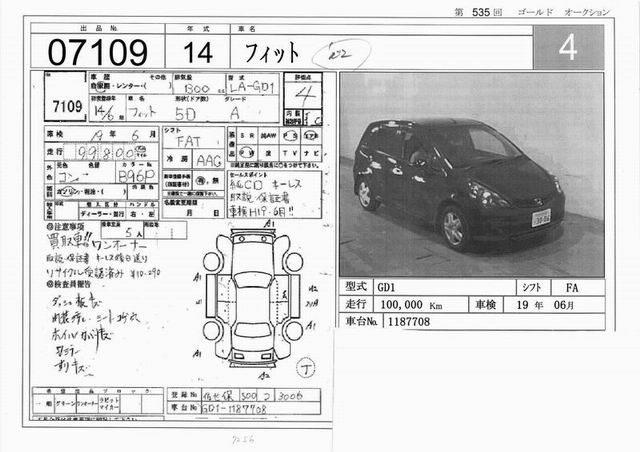Click the handwritten door count "5D"

[185, 114]
